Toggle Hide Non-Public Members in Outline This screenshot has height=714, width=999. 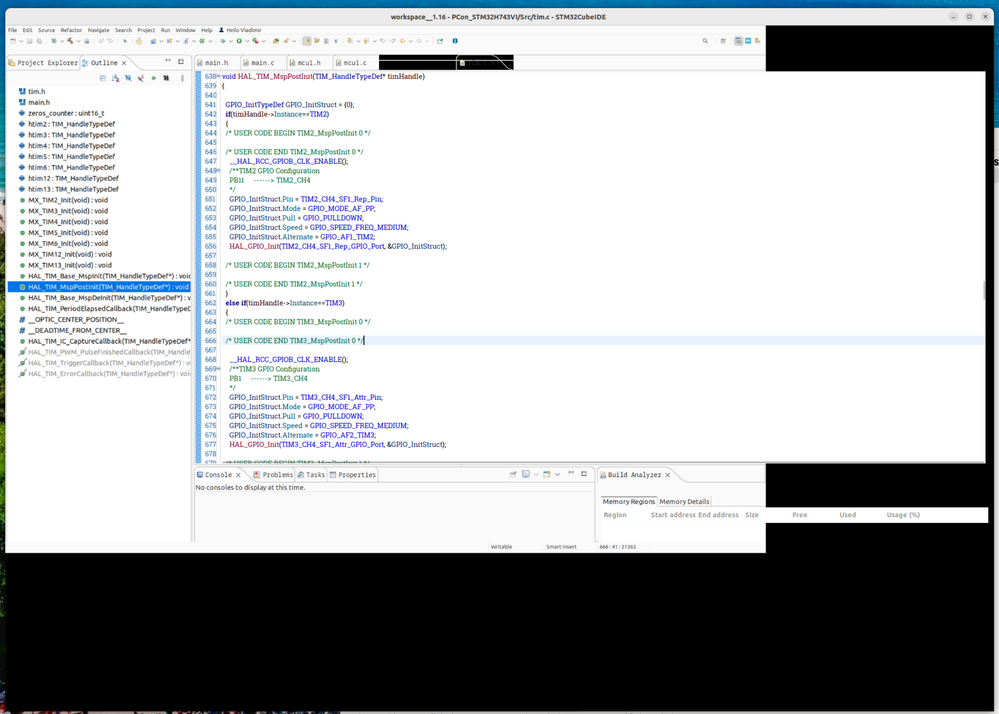point(153,78)
